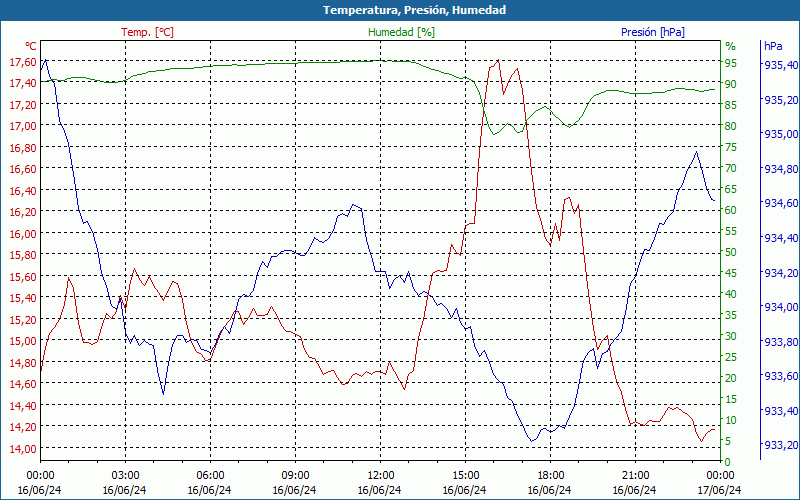Image resolution: width=800 pixels, height=500 pixels.
Task: Click temperature axis value 15,80
Action: 23,254
